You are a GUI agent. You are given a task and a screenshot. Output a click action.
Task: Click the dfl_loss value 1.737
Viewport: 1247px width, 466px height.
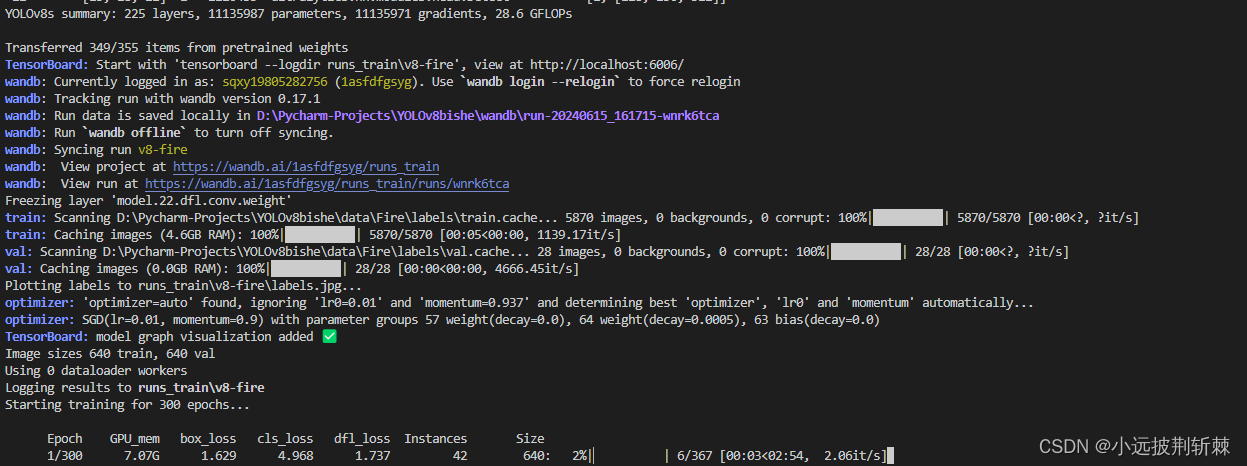[373, 456]
